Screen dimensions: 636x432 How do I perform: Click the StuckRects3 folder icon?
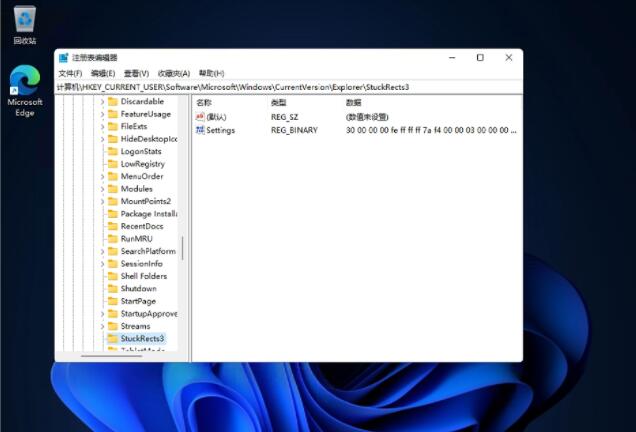tap(113, 339)
